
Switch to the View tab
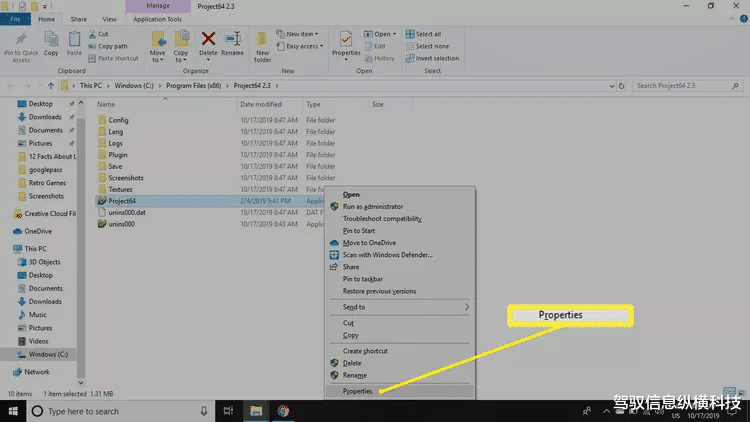(x=109, y=19)
